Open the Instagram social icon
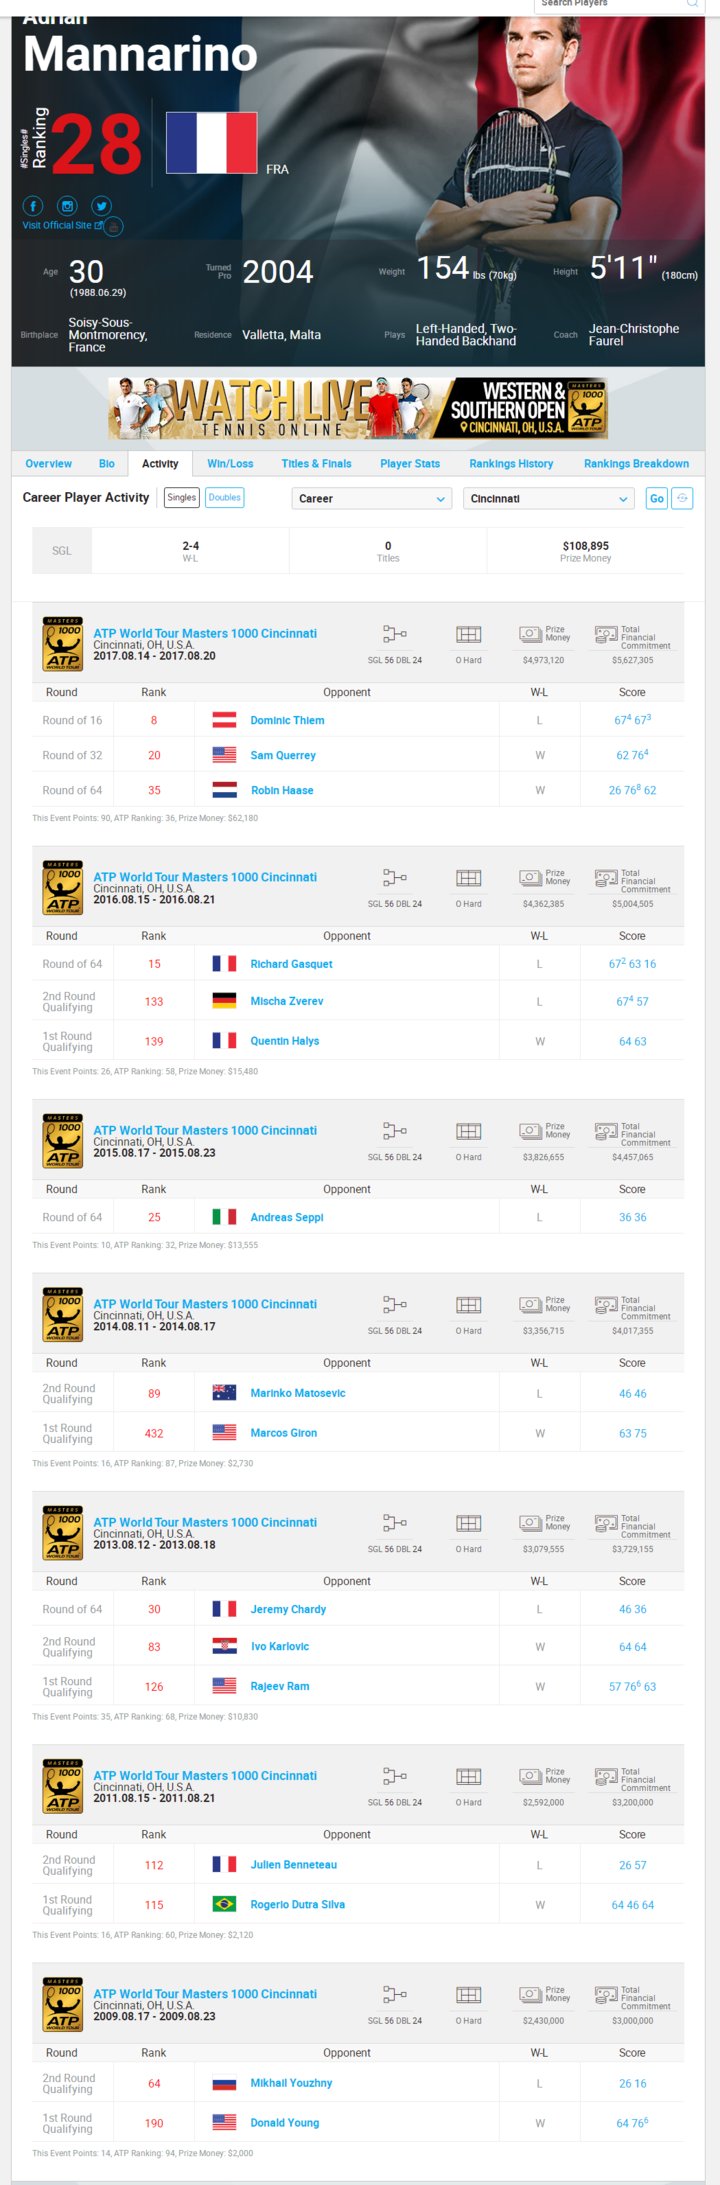This screenshot has width=720, height=2185. point(67,206)
